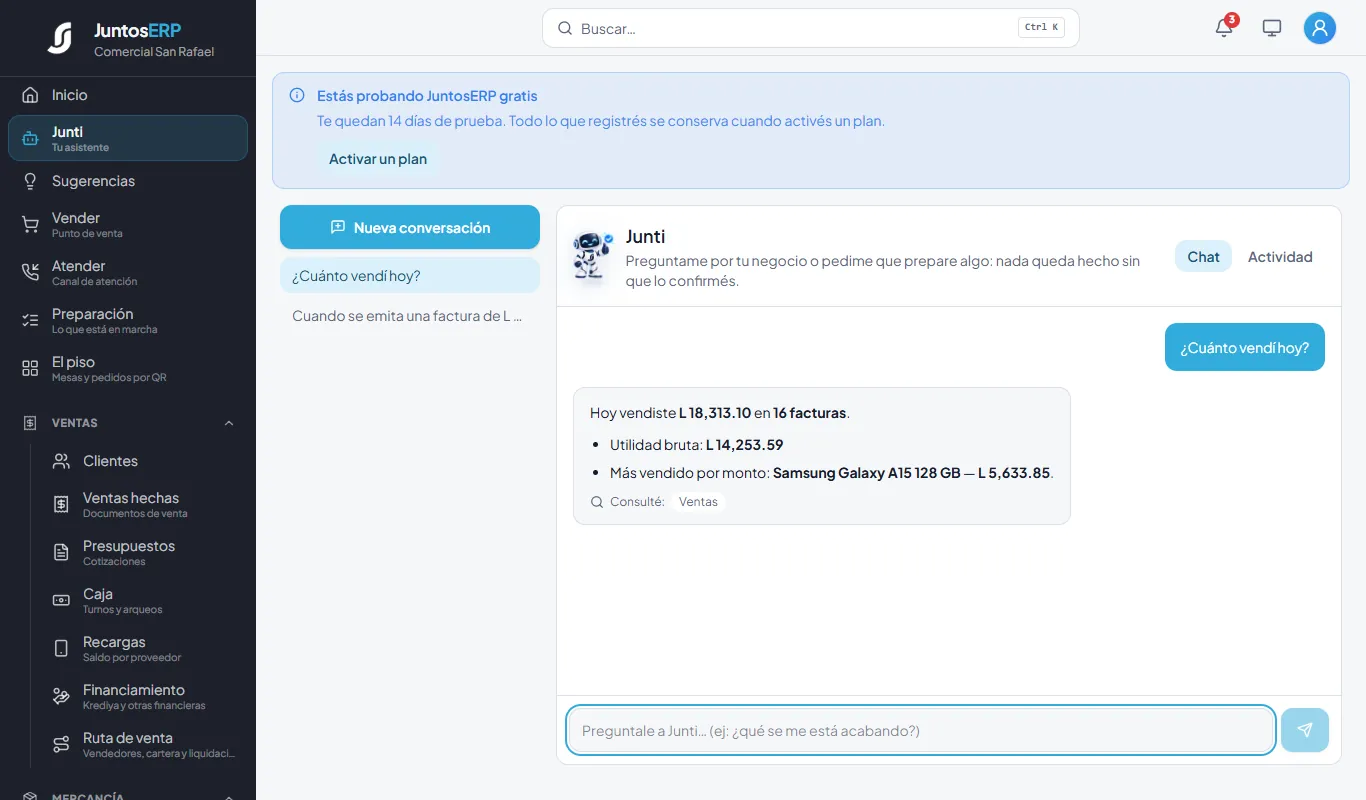The height and width of the screenshot is (800, 1366).
Task: Focus the Preguntale a Junti input
Action: pyautogui.click(x=920, y=730)
